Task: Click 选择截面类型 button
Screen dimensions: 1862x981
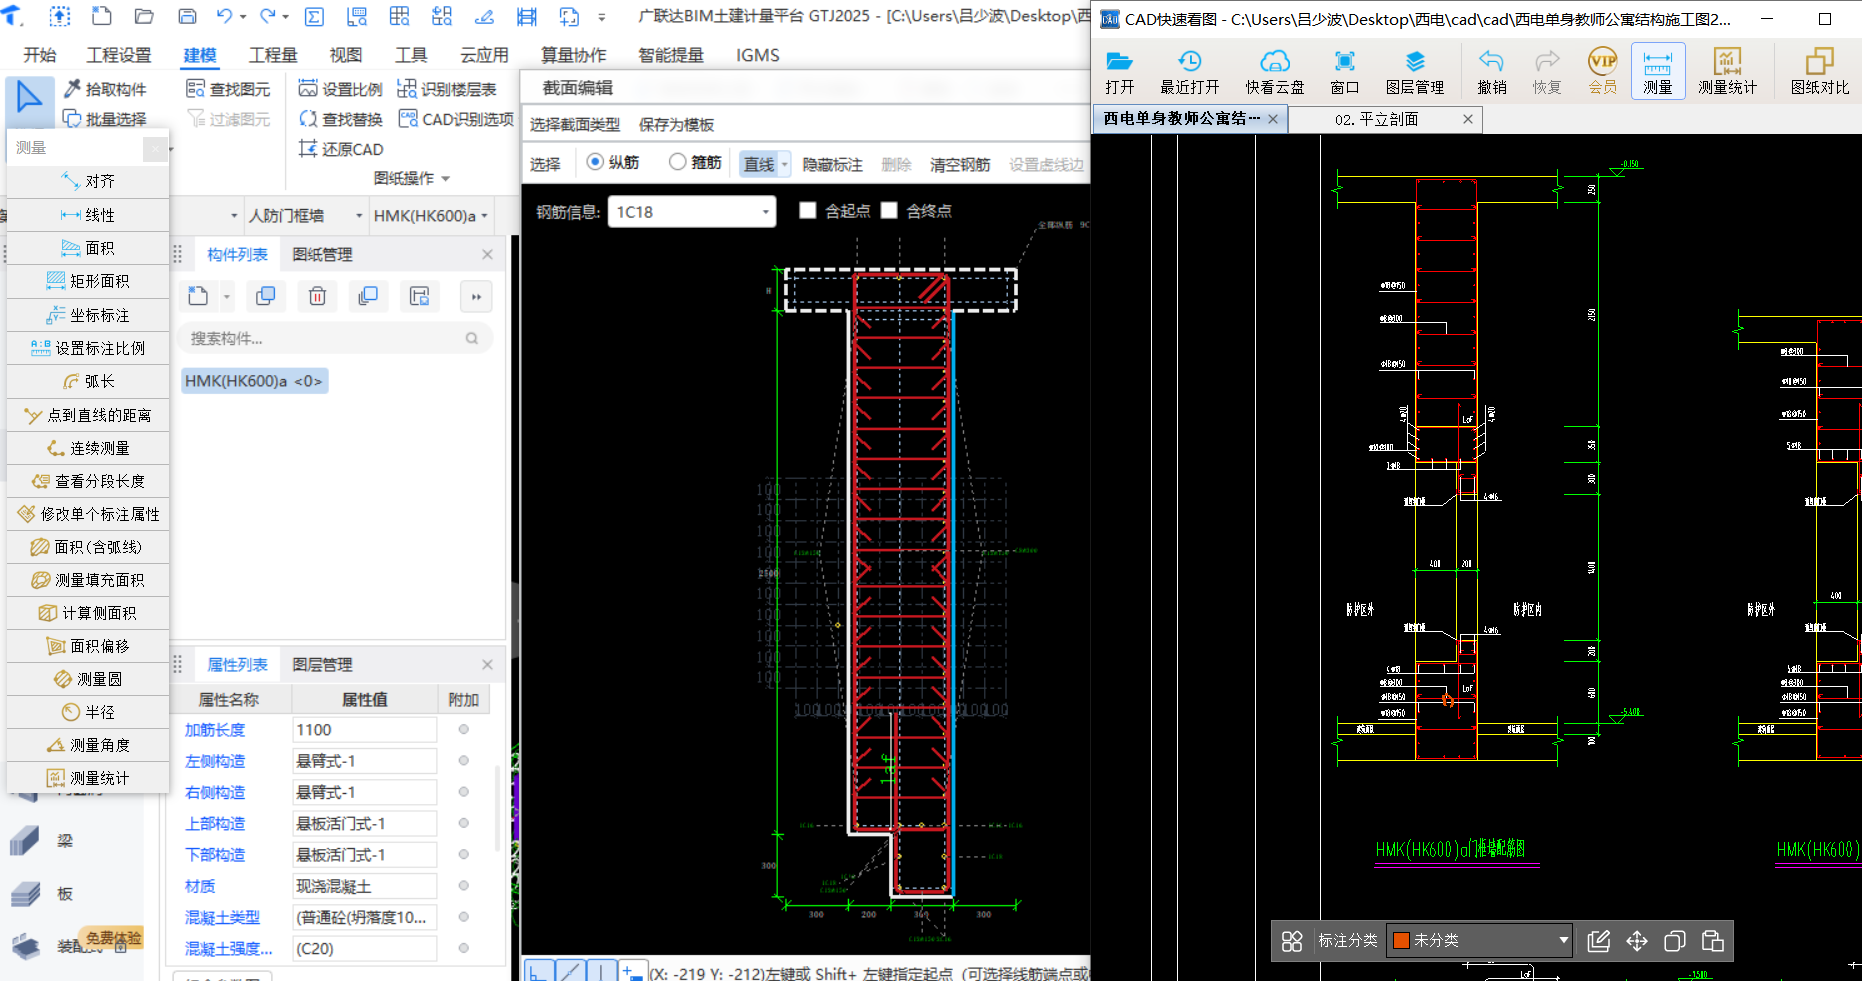Action: click(x=575, y=125)
